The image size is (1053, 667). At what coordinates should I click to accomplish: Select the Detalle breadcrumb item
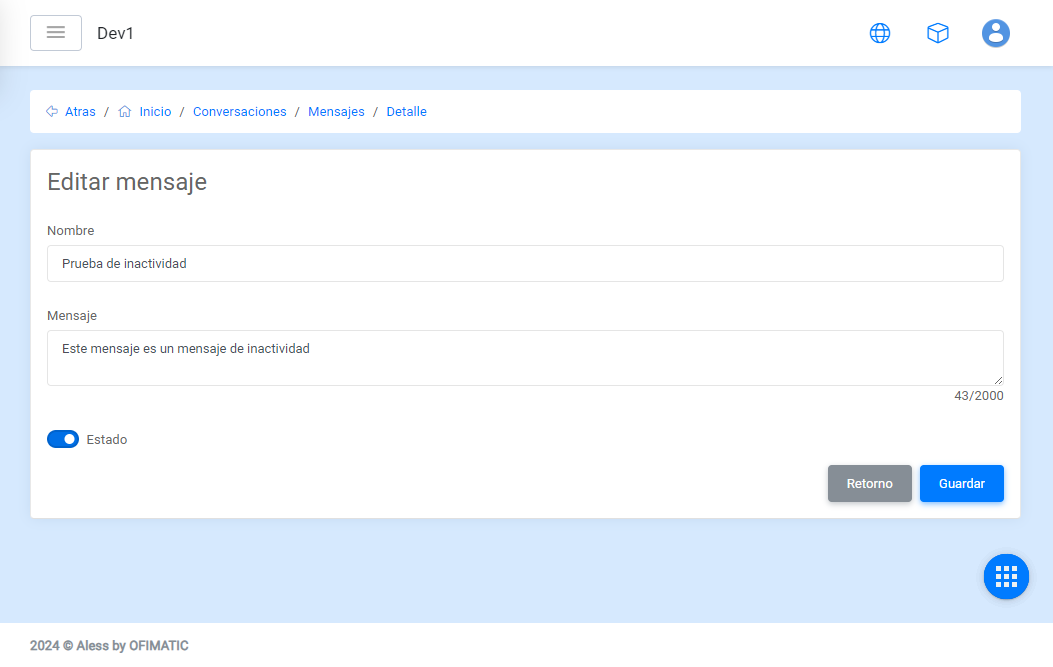click(x=406, y=112)
